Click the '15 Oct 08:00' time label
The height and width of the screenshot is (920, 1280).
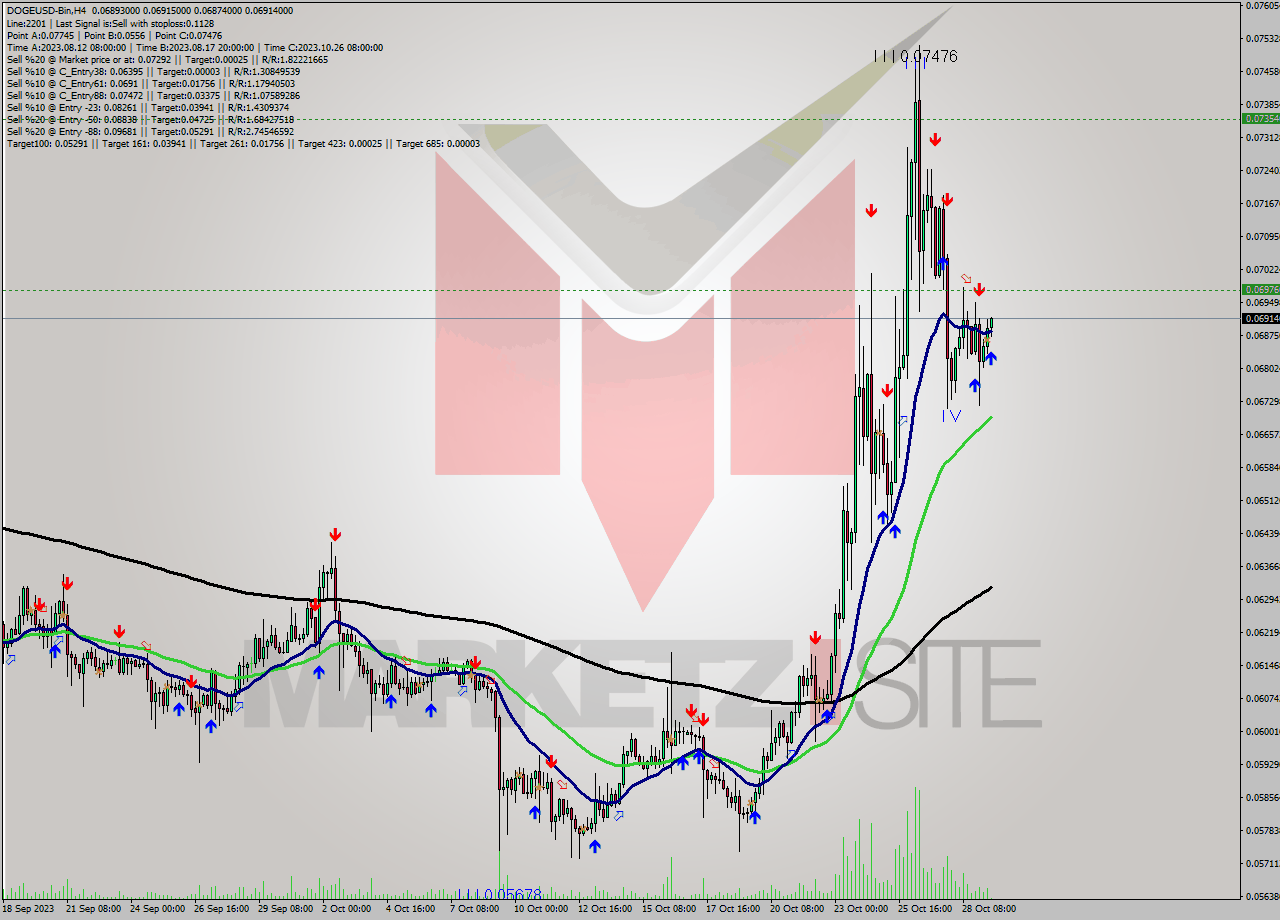click(669, 909)
